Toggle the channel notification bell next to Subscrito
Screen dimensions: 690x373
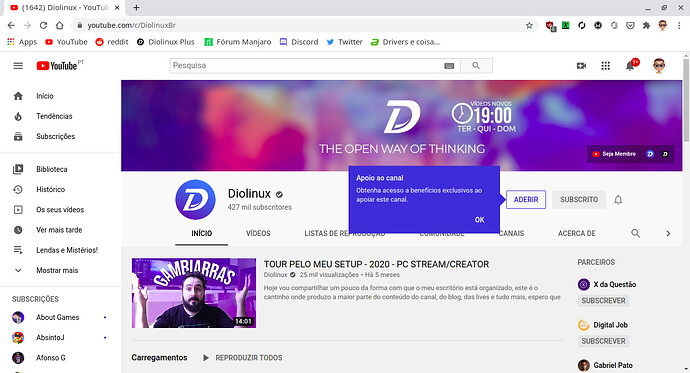[x=618, y=200]
